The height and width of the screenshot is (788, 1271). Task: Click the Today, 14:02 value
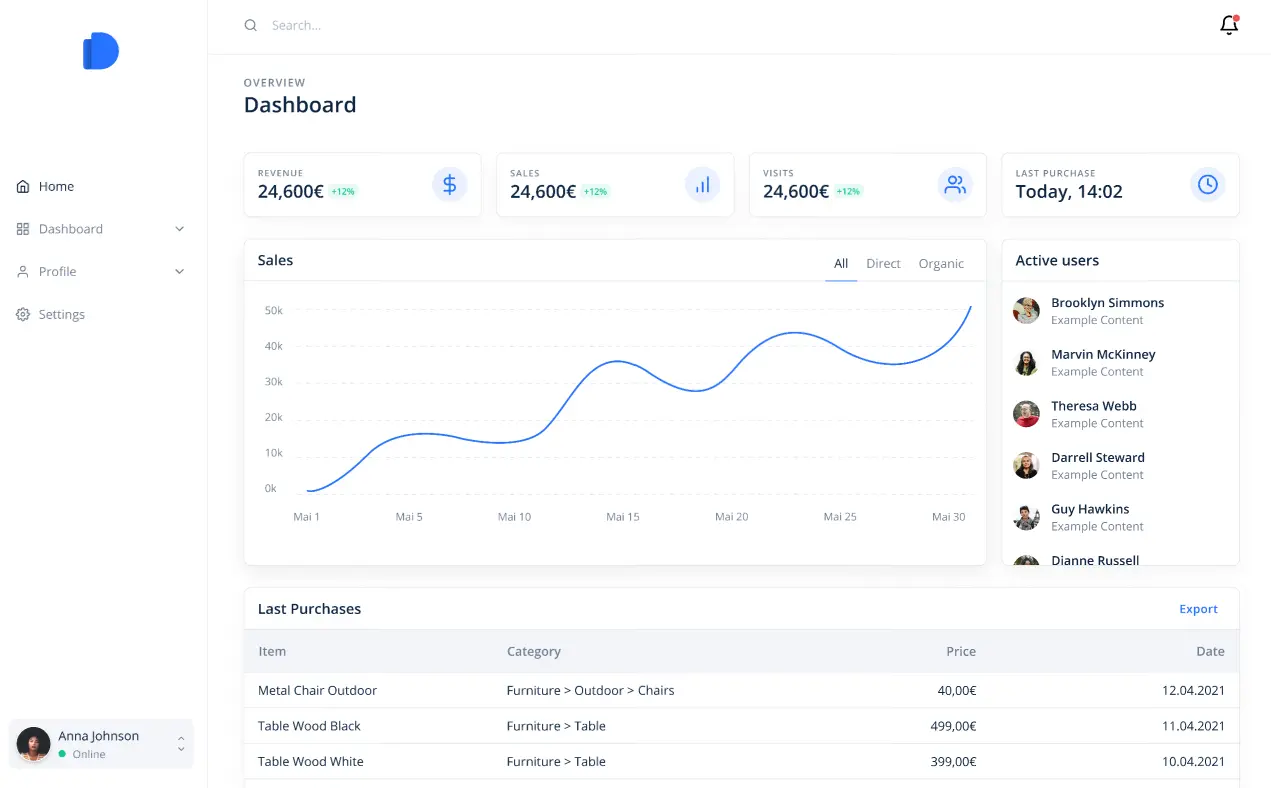click(x=1069, y=192)
